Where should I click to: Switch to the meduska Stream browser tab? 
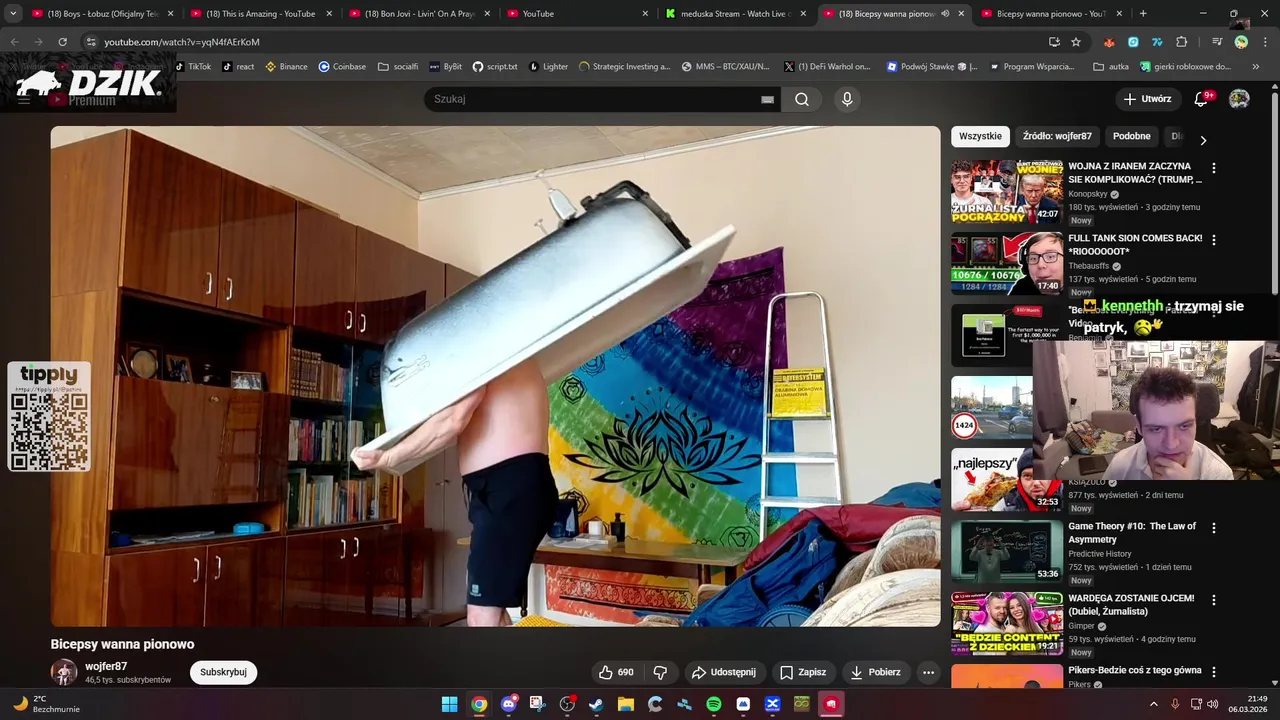(x=735, y=14)
